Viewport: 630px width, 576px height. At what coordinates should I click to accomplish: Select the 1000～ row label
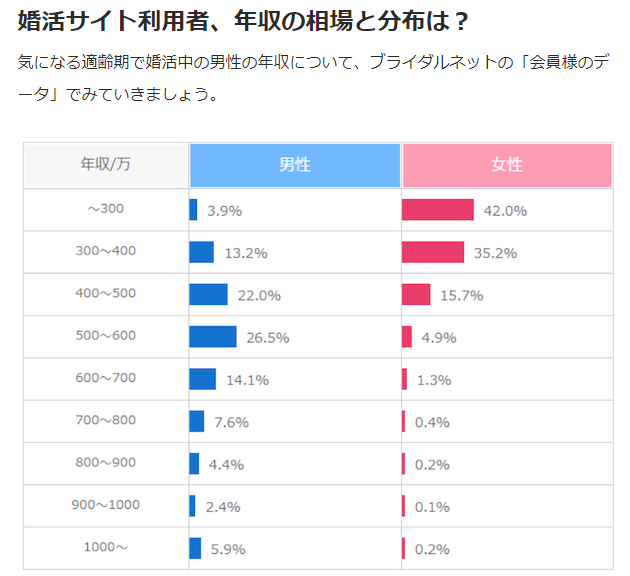click(x=106, y=548)
